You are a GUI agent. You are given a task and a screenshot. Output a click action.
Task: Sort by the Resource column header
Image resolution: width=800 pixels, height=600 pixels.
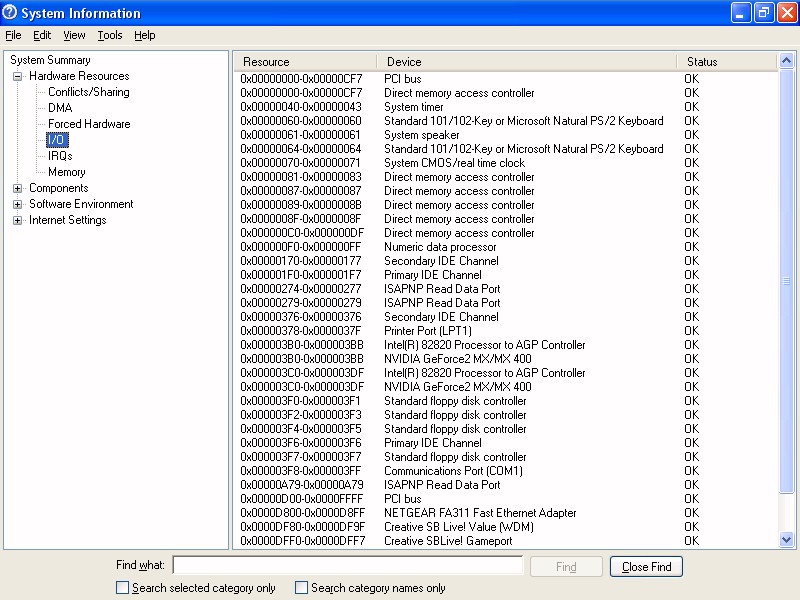pos(305,62)
